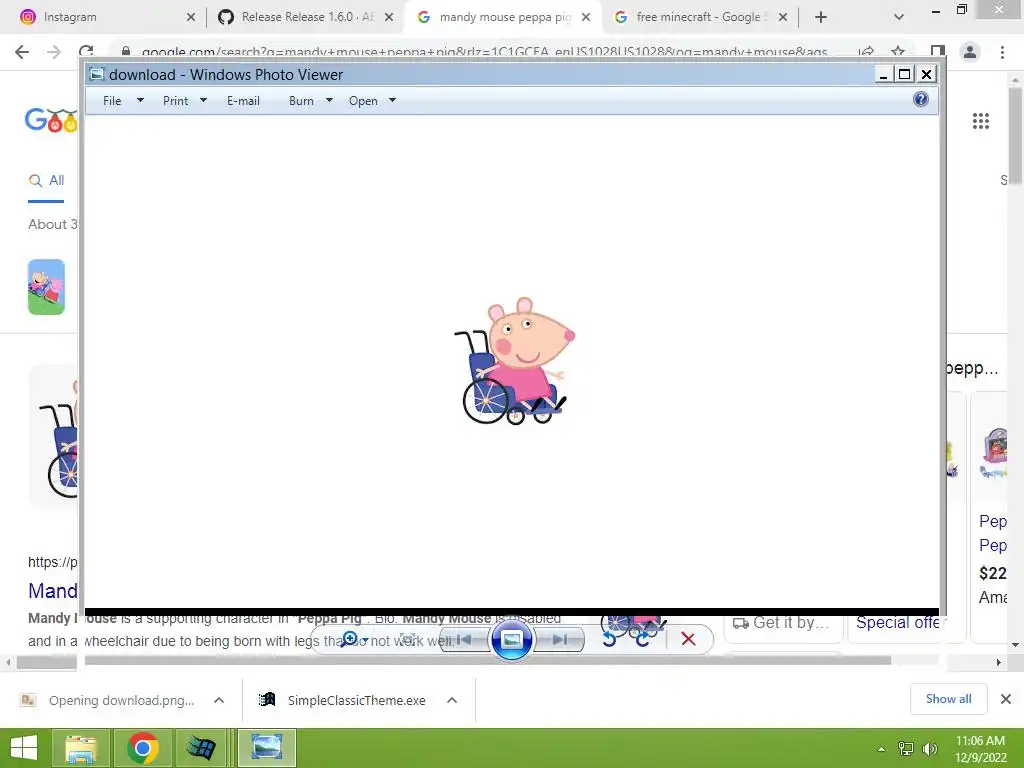Expand the Print dropdown arrow
The width and height of the screenshot is (1024, 768).
point(203,101)
